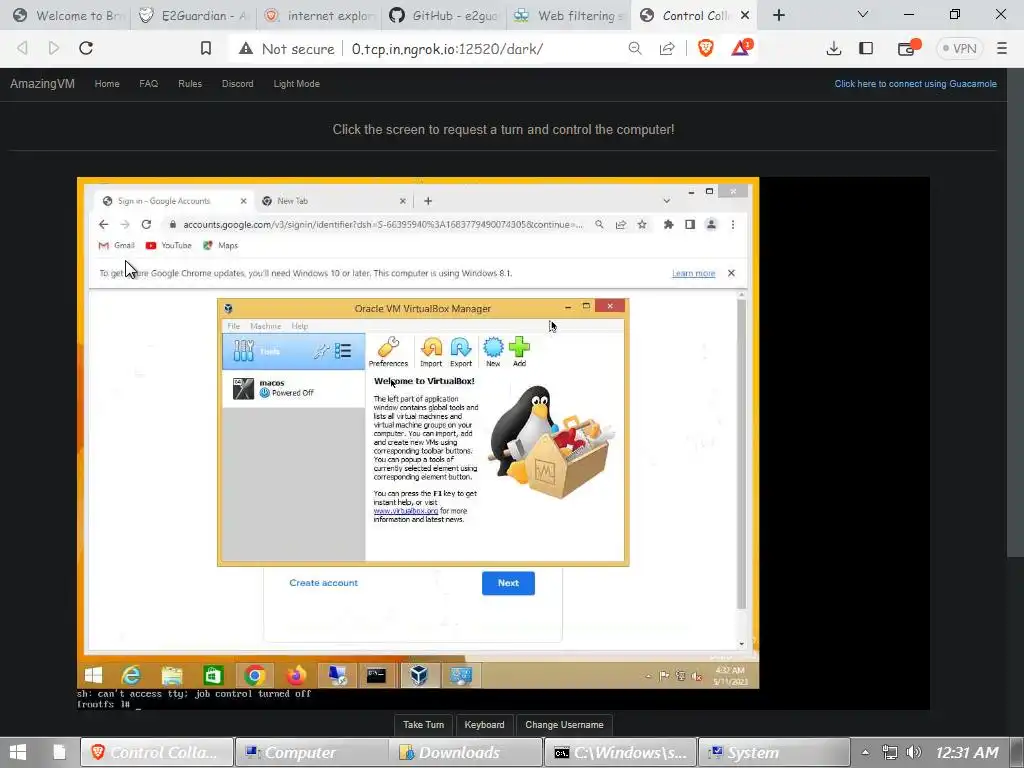This screenshot has width=1024, height=768.
Task: Open Firefox from remote VM taskbar
Action: pyautogui.click(x=296, y=675)
